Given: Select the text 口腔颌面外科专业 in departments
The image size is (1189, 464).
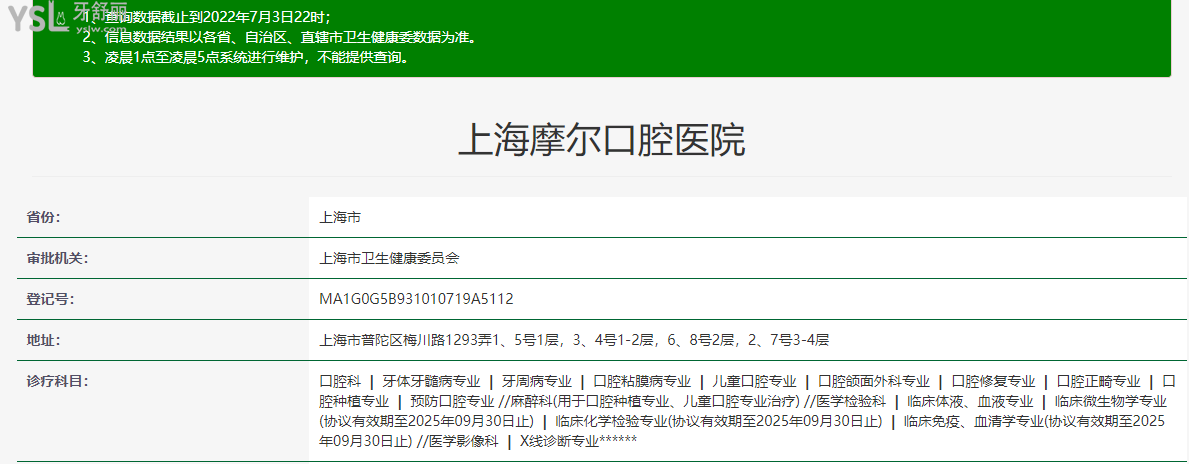Looking at the screenshot, I should click(874, 381).
